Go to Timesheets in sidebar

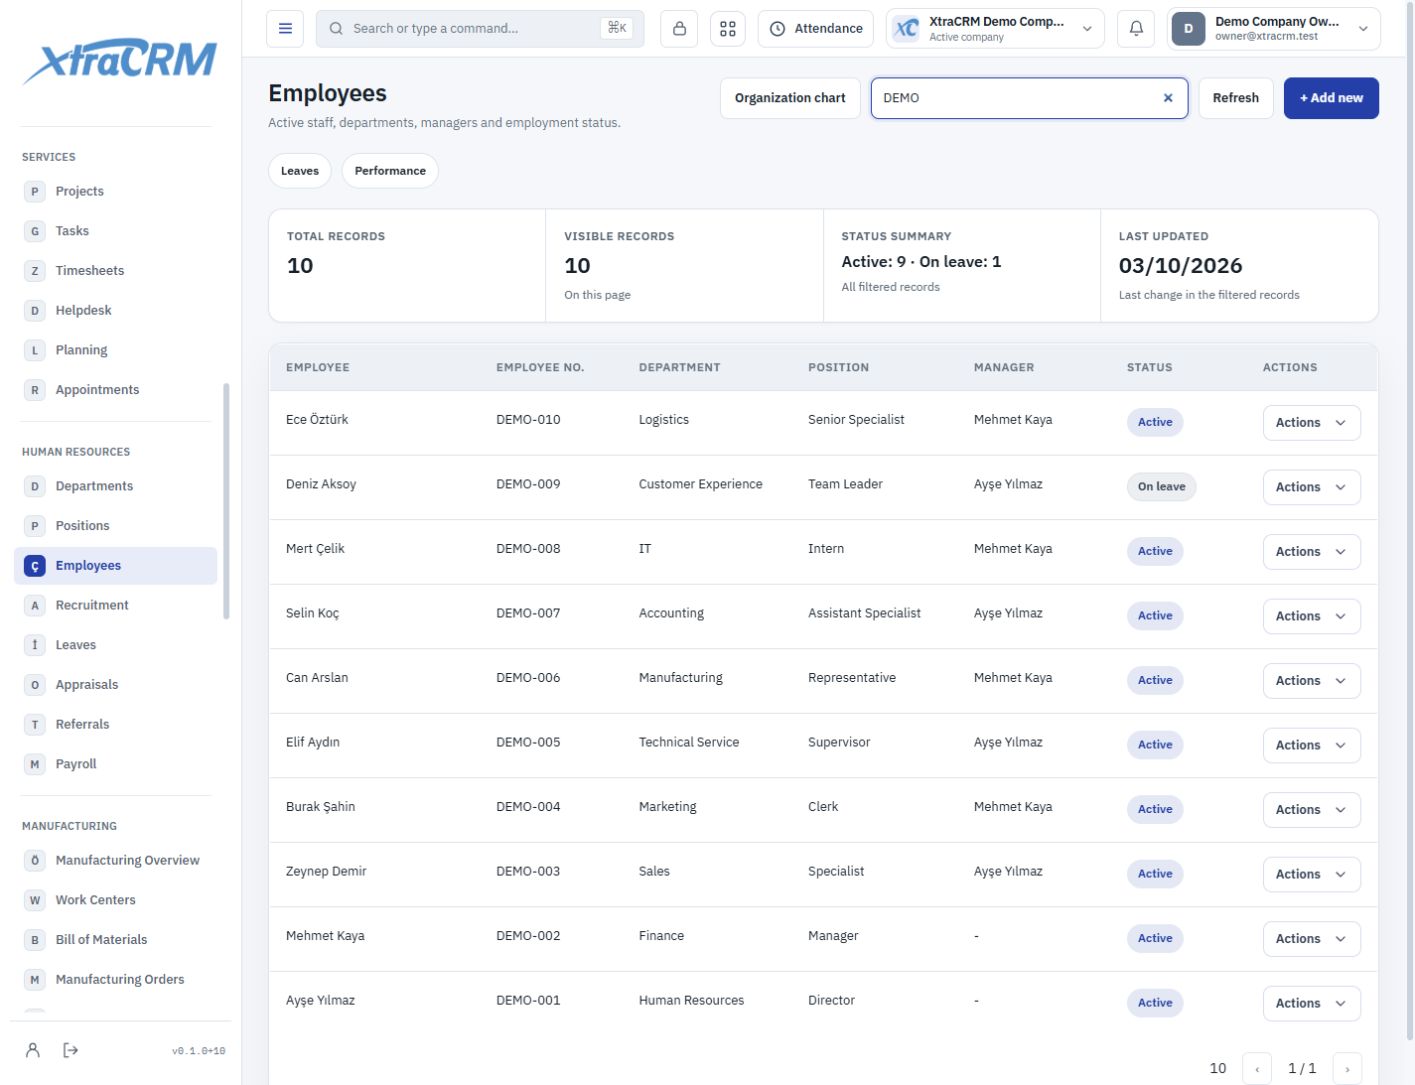[x=116, y=271]
